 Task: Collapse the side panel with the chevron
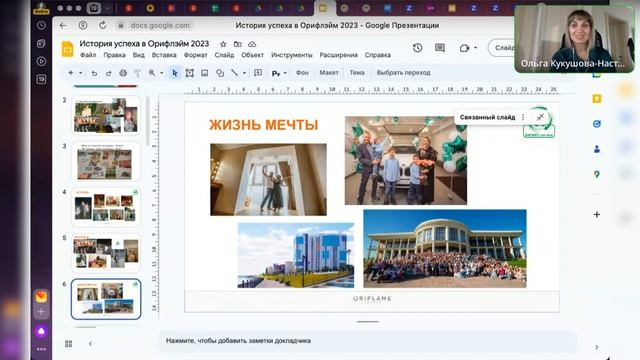point(597,347)
